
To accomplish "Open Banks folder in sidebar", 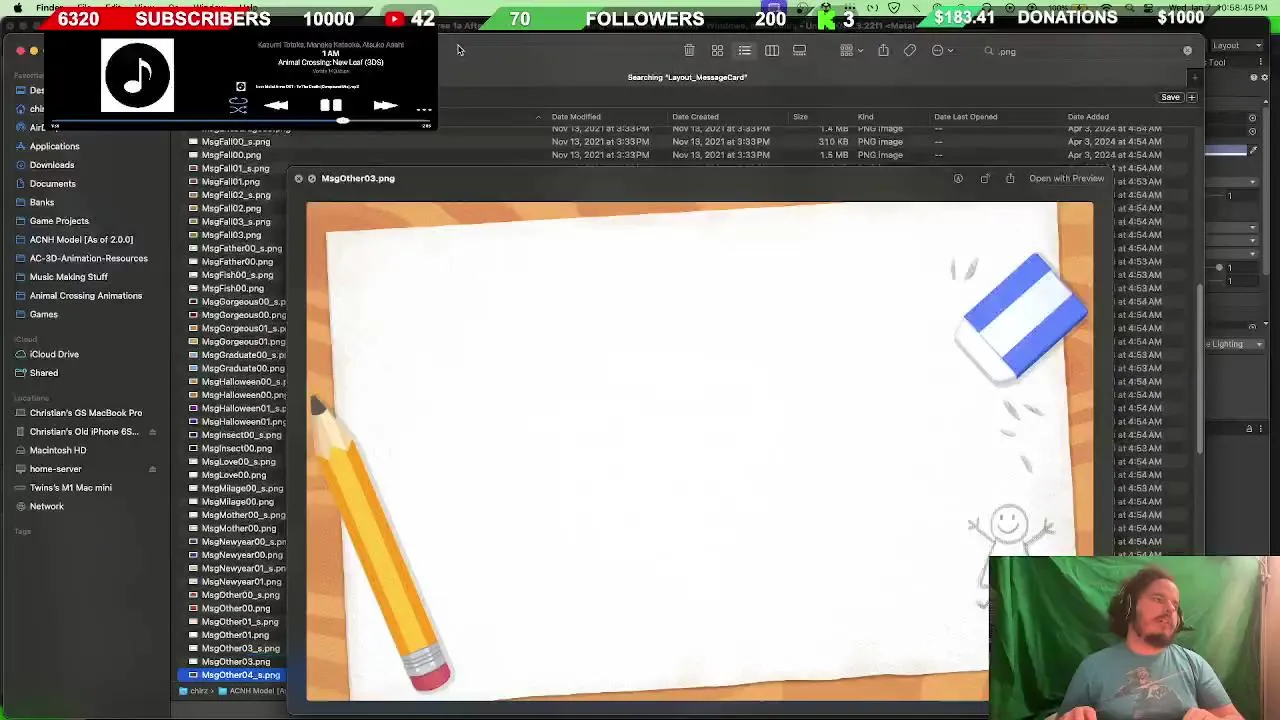I will point(42,203).
